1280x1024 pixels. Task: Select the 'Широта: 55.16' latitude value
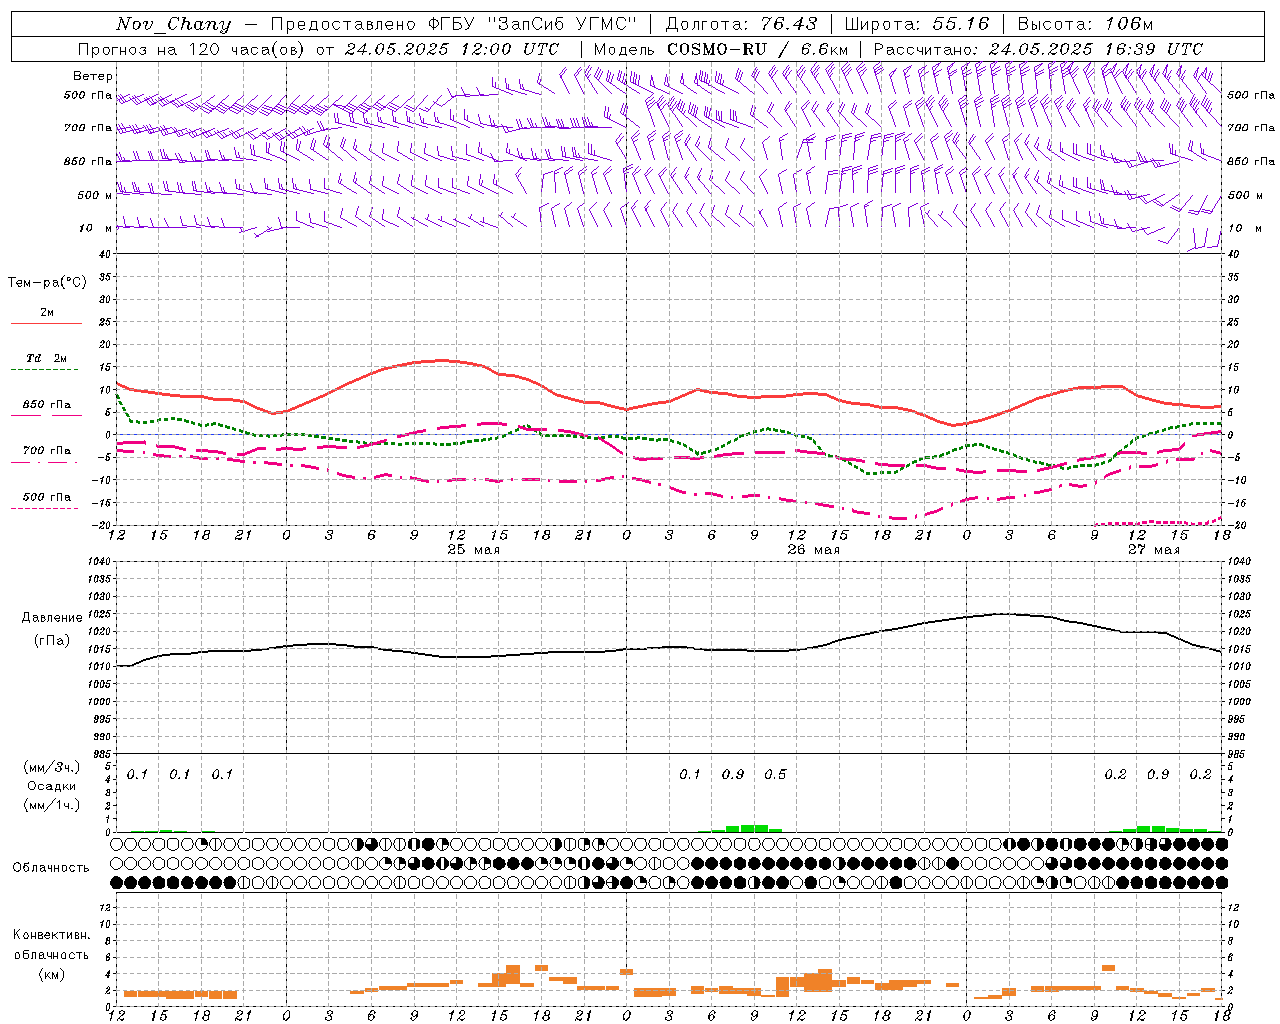point(917,24)
